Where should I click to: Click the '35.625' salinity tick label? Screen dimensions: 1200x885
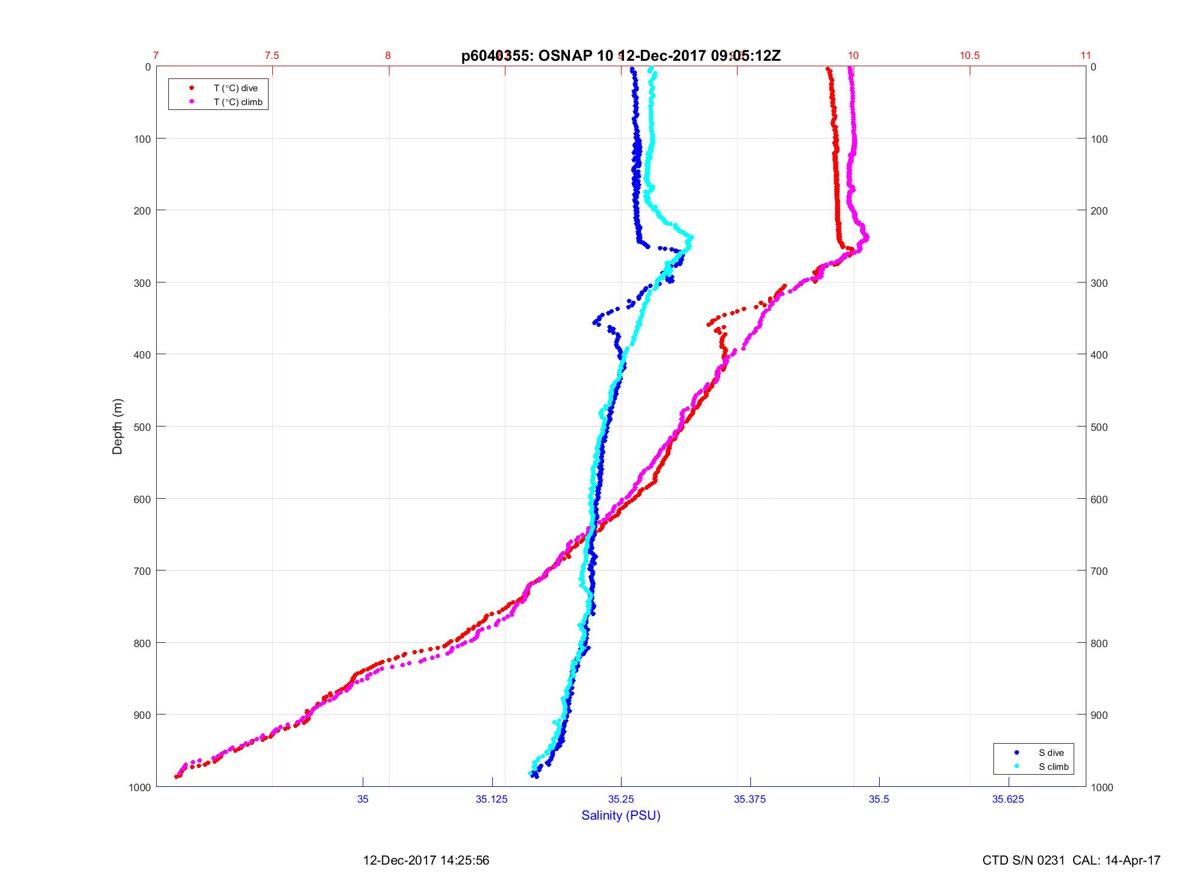[x=1008, y=799]
